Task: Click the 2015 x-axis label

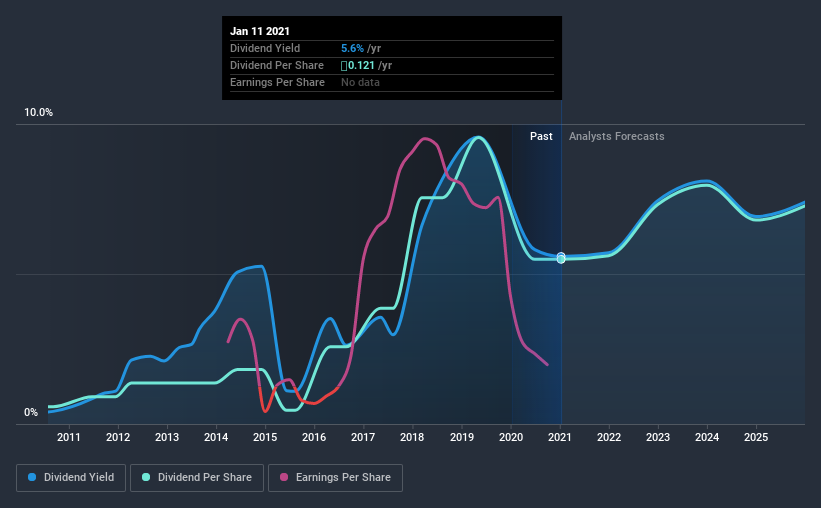Action: pos(265,437)
